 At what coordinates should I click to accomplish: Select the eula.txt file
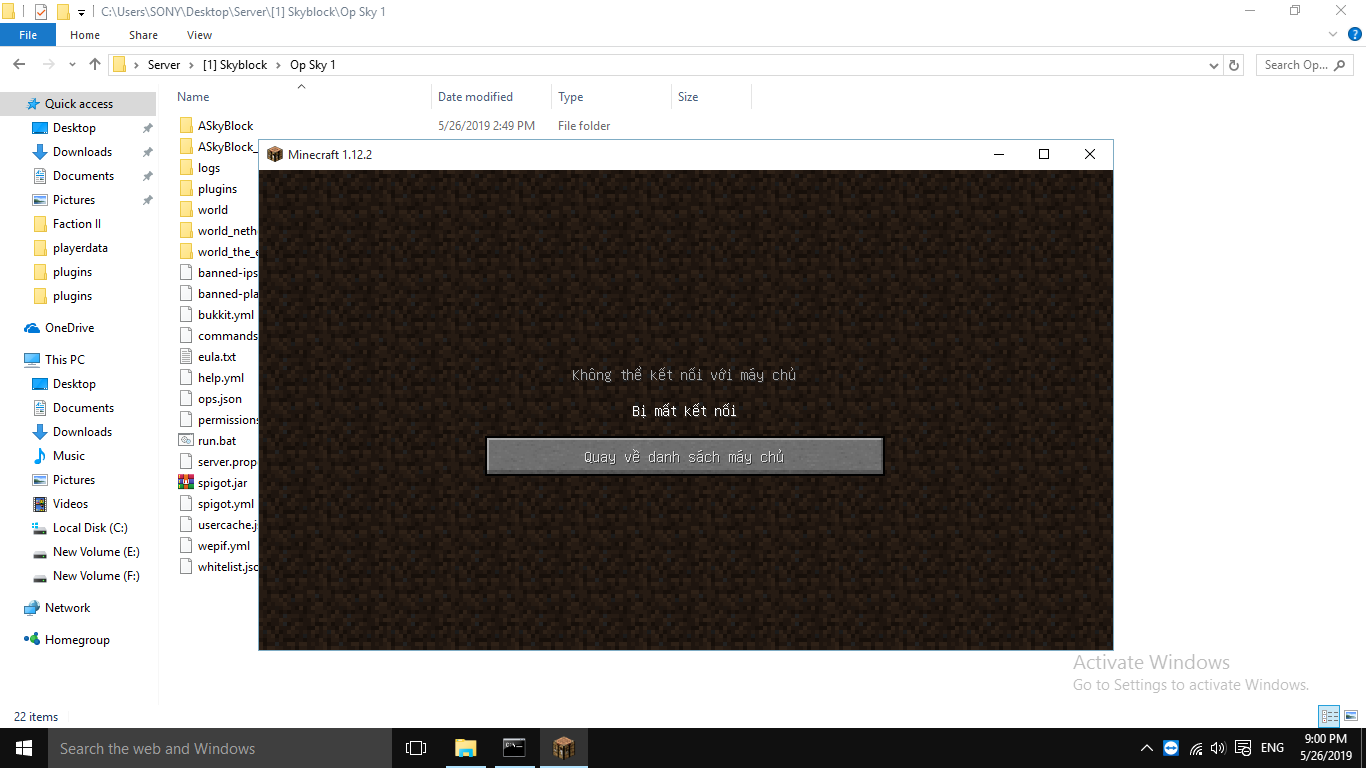pyautogui.click(x=217, y=357)
